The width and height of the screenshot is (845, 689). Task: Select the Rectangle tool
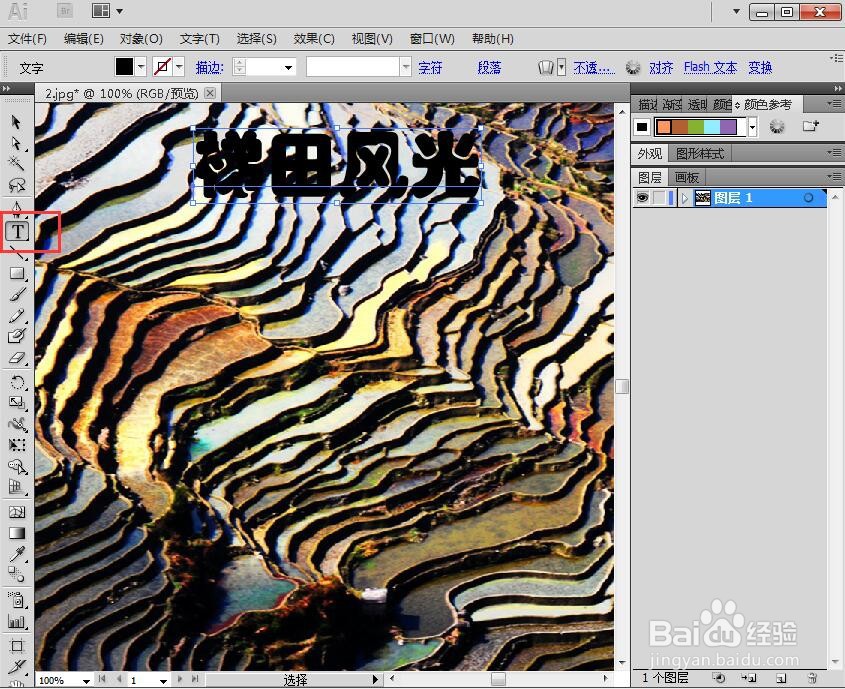[16, 273]
